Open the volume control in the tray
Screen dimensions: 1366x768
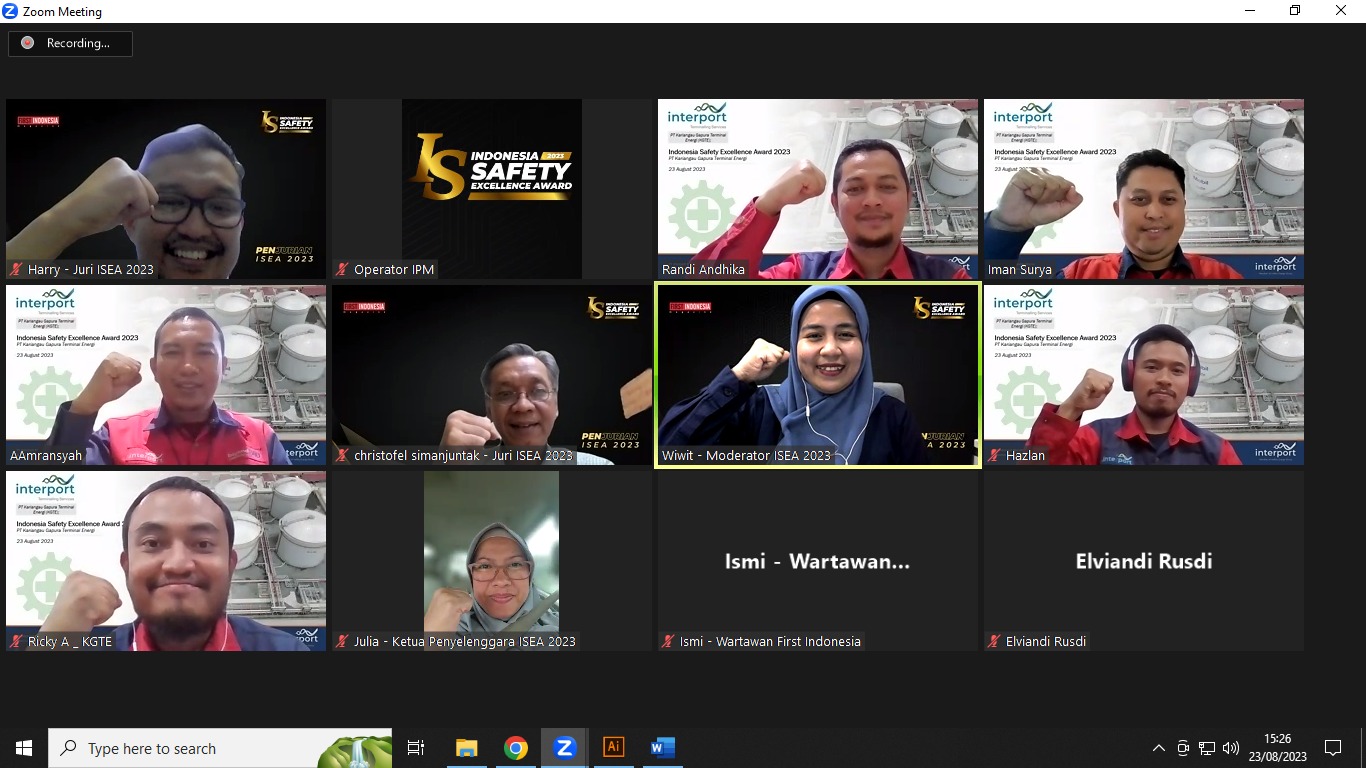1231,748
